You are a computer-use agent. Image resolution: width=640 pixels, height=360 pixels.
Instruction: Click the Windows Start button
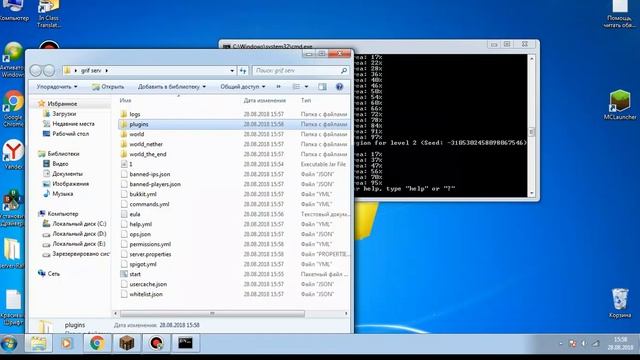pos(9,344)
